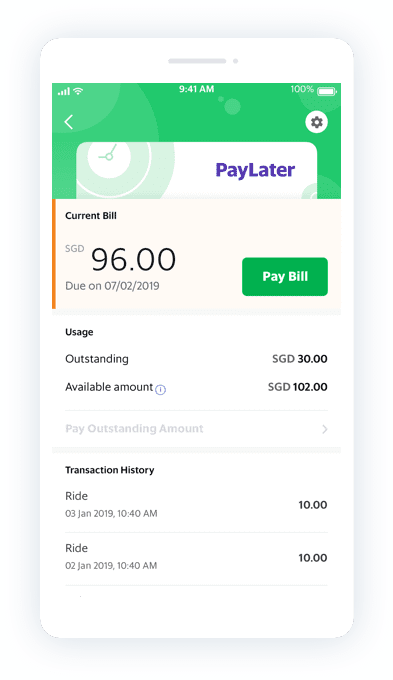Screen dimensions: 393x680
Task: Tap the Wi-Fi icon in status bar
Action: [78, 91]
